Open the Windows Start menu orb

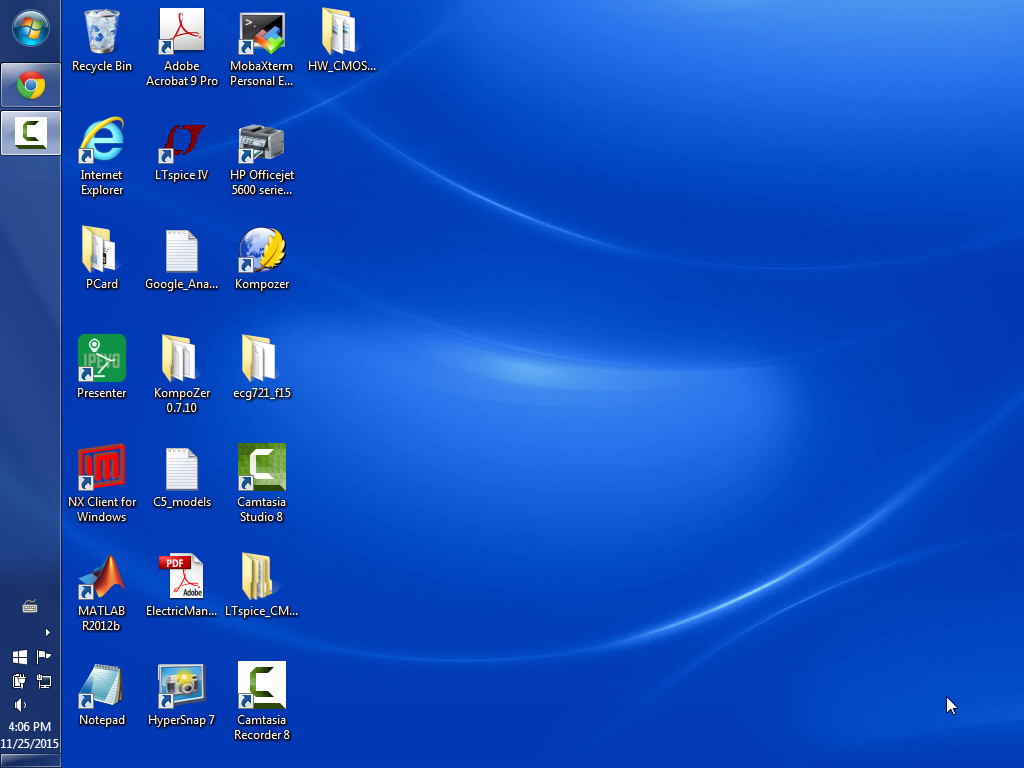click(30, 29)
